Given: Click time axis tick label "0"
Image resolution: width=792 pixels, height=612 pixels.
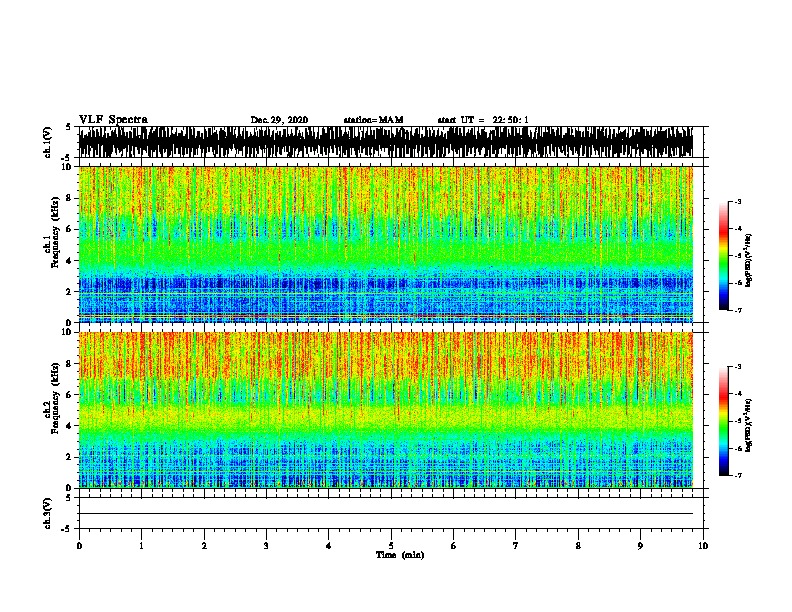Looking at the screenshot, I should tap(79, 546).
